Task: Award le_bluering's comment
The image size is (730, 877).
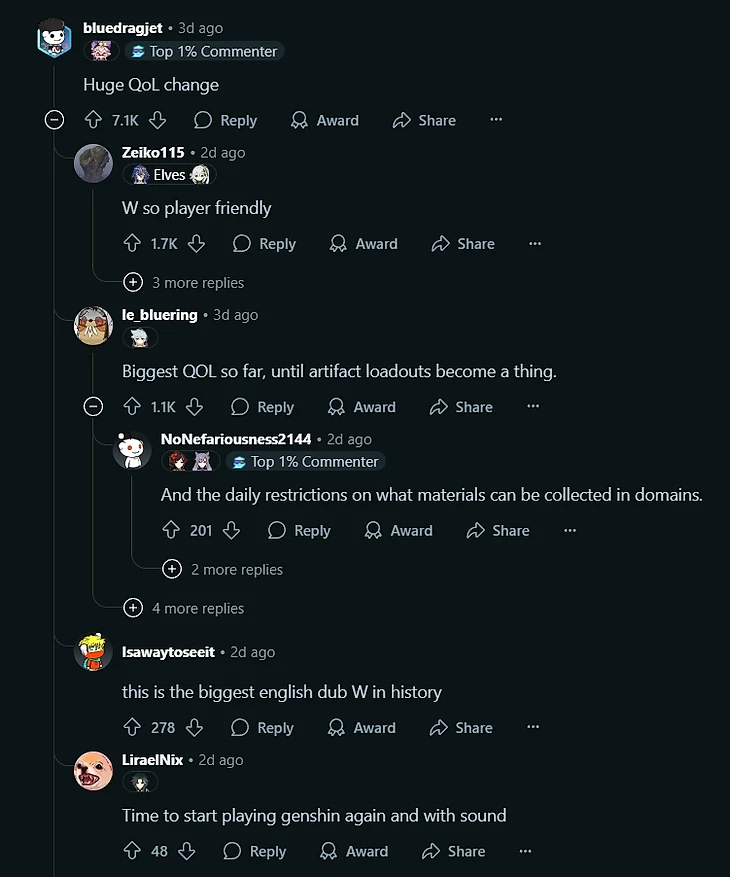Action: [362, 407]
